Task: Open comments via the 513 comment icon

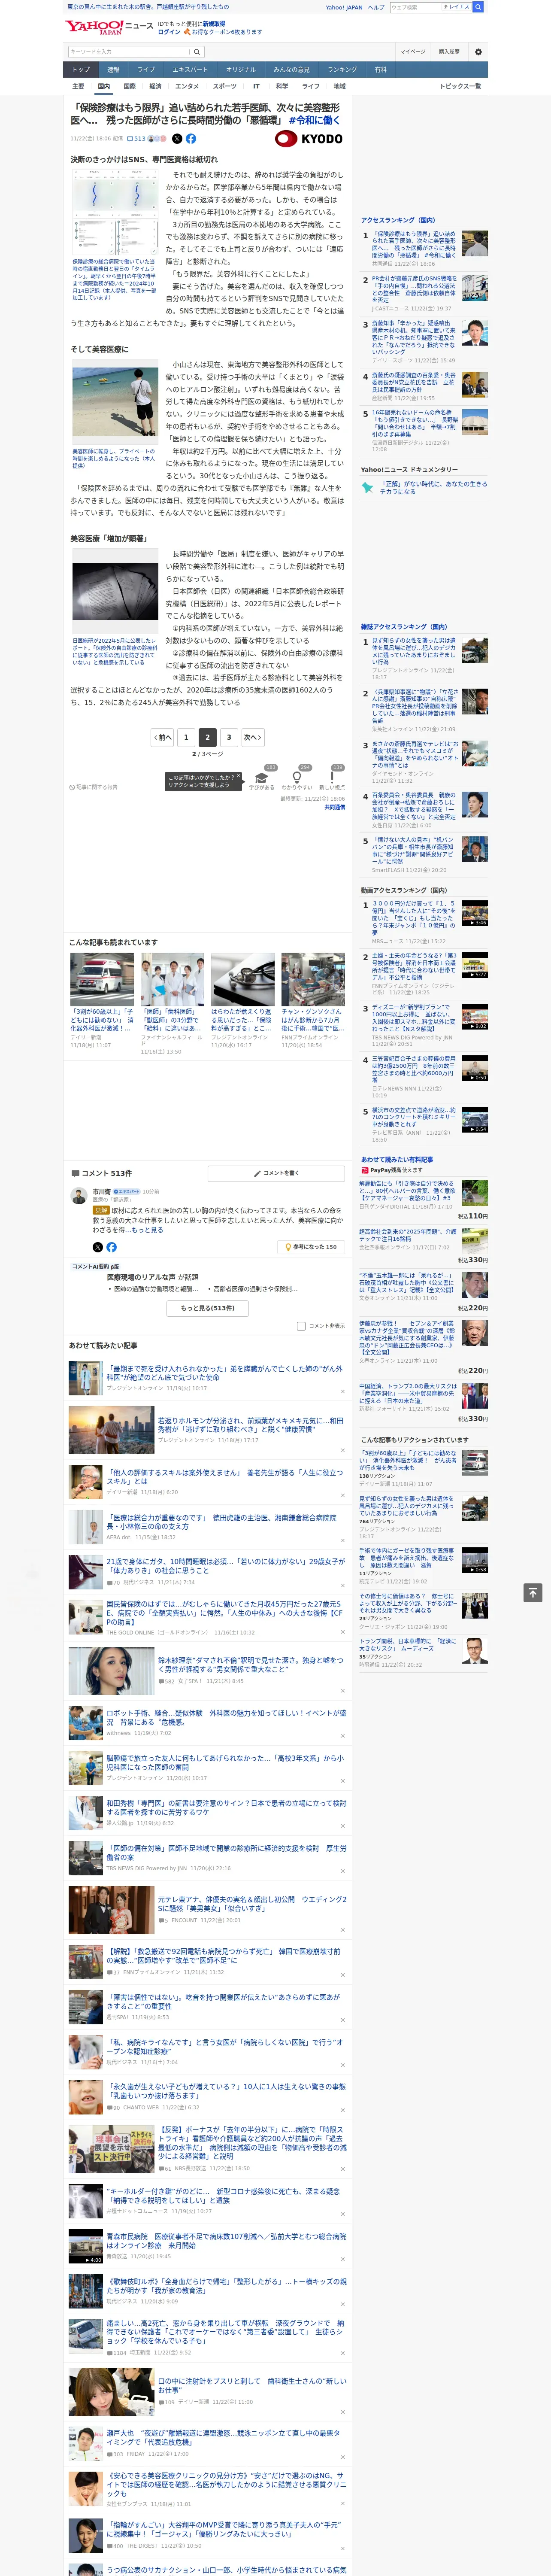Action: pos(136,139)
